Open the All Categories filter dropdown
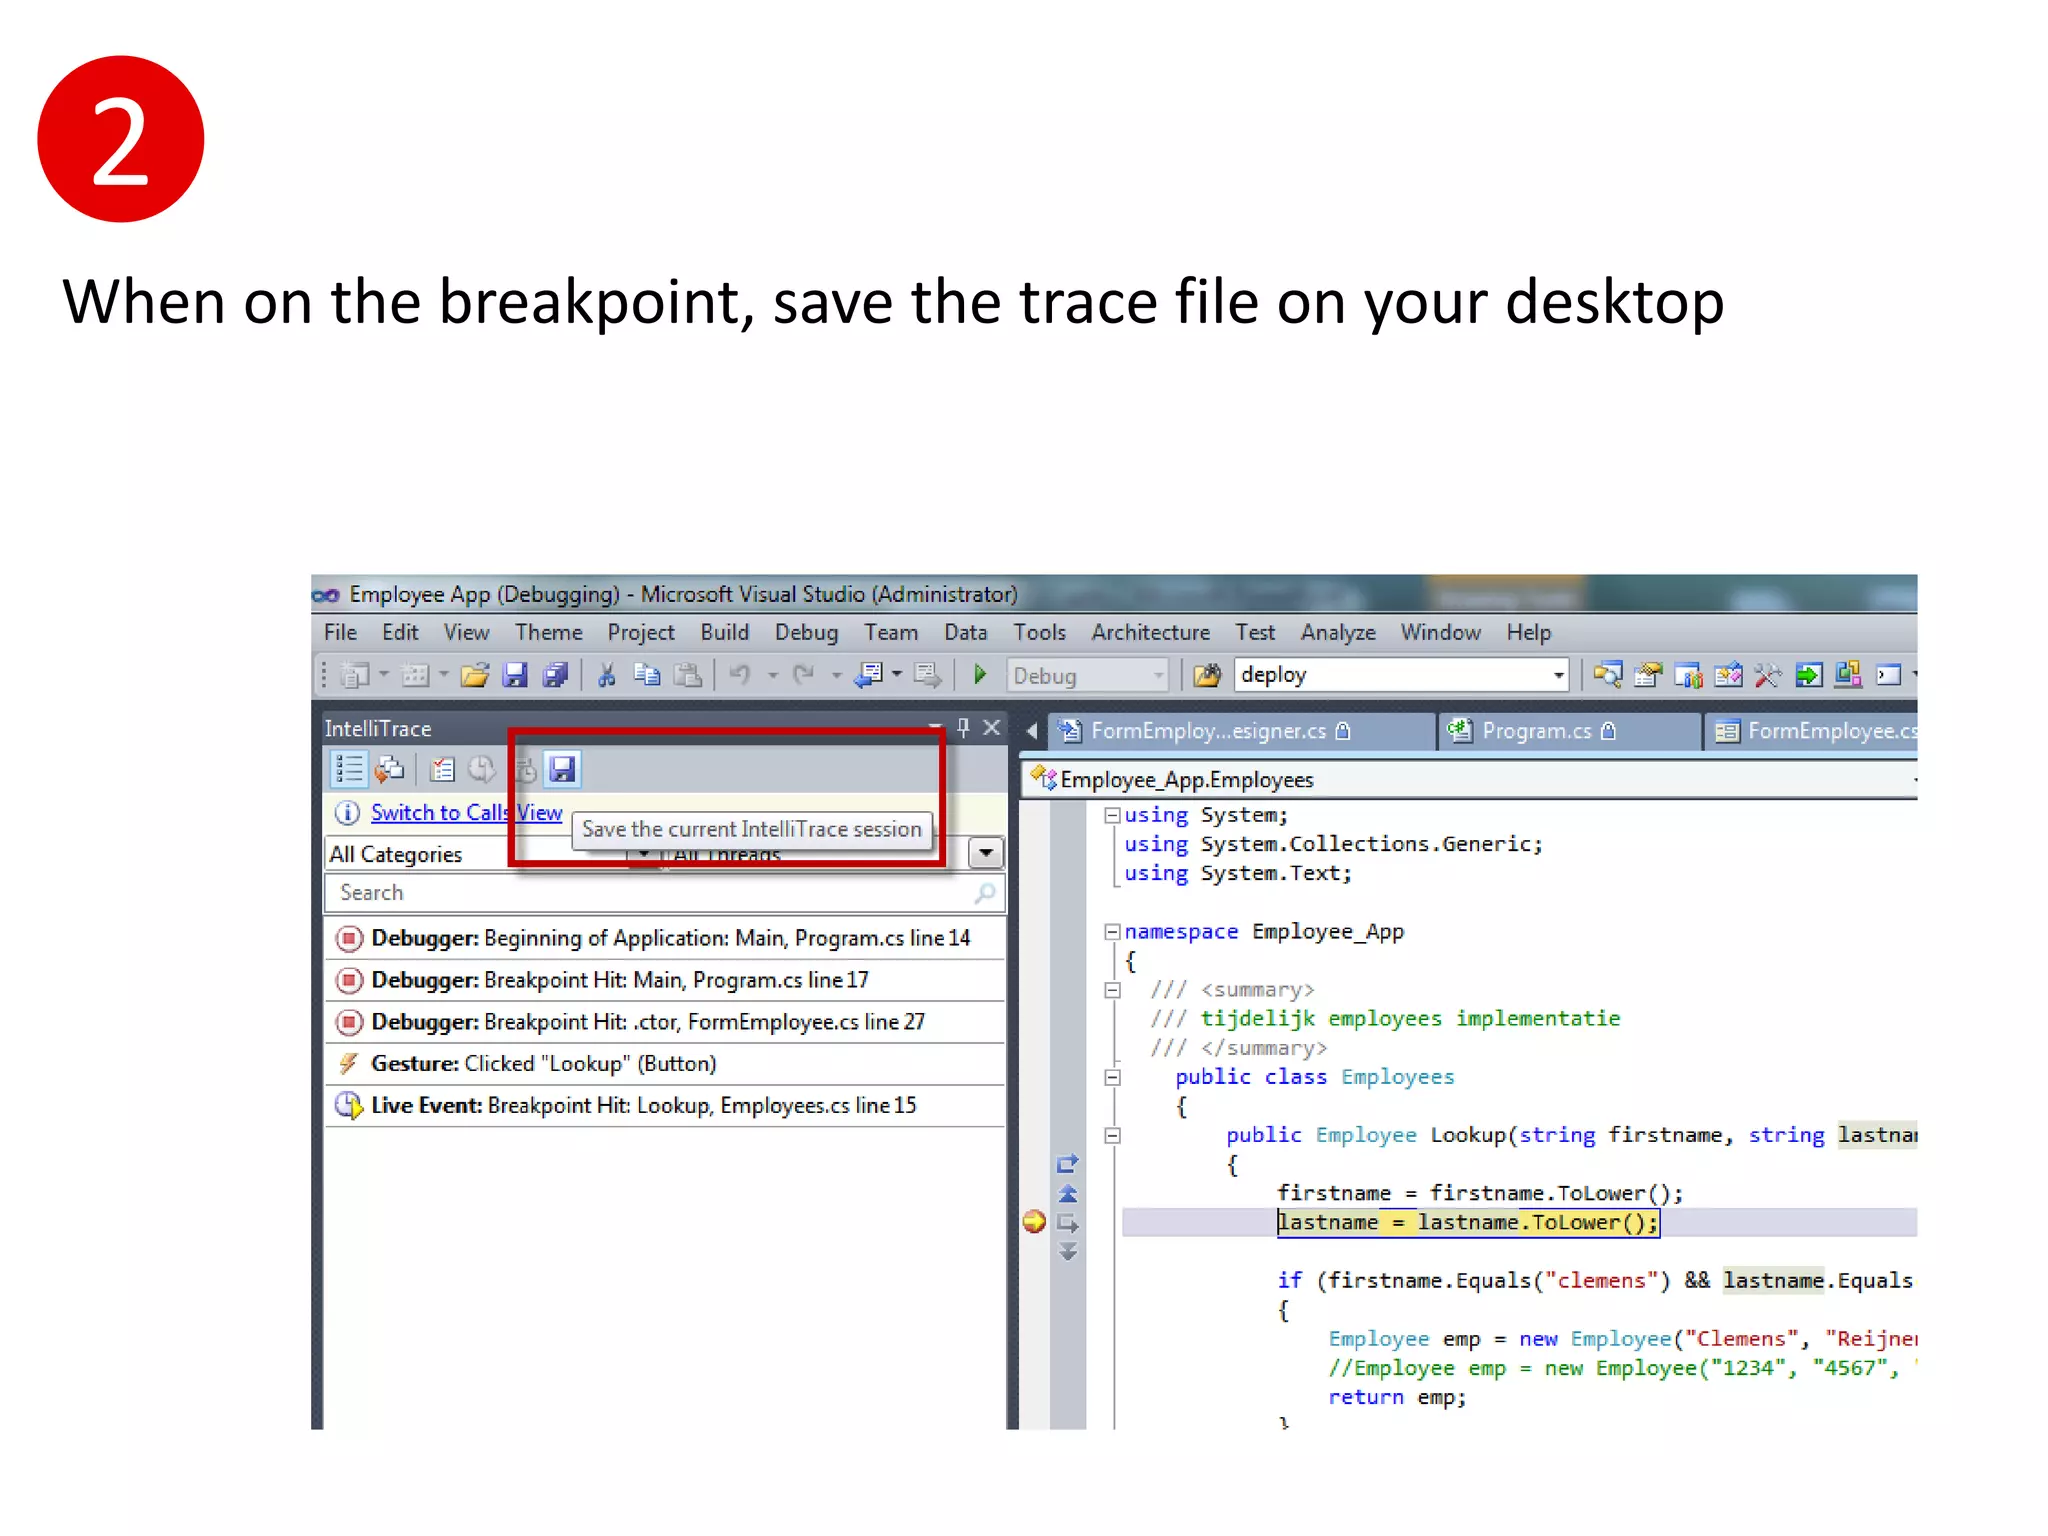2048x1536 pixels. coord(643,854)
